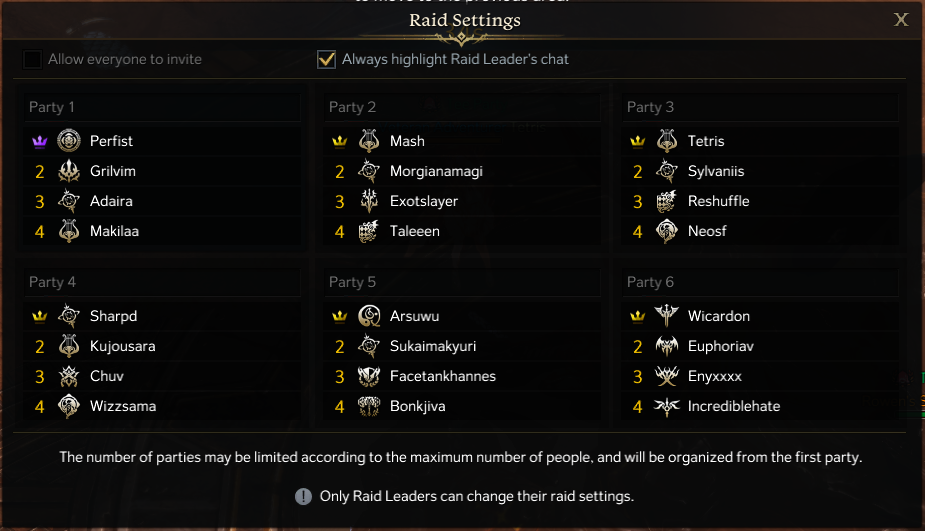Click the party leader crown beside Mash
Image resolution: width=925 pixels, height=531 pixels.
pyautogui.click(x=340, y=141)
